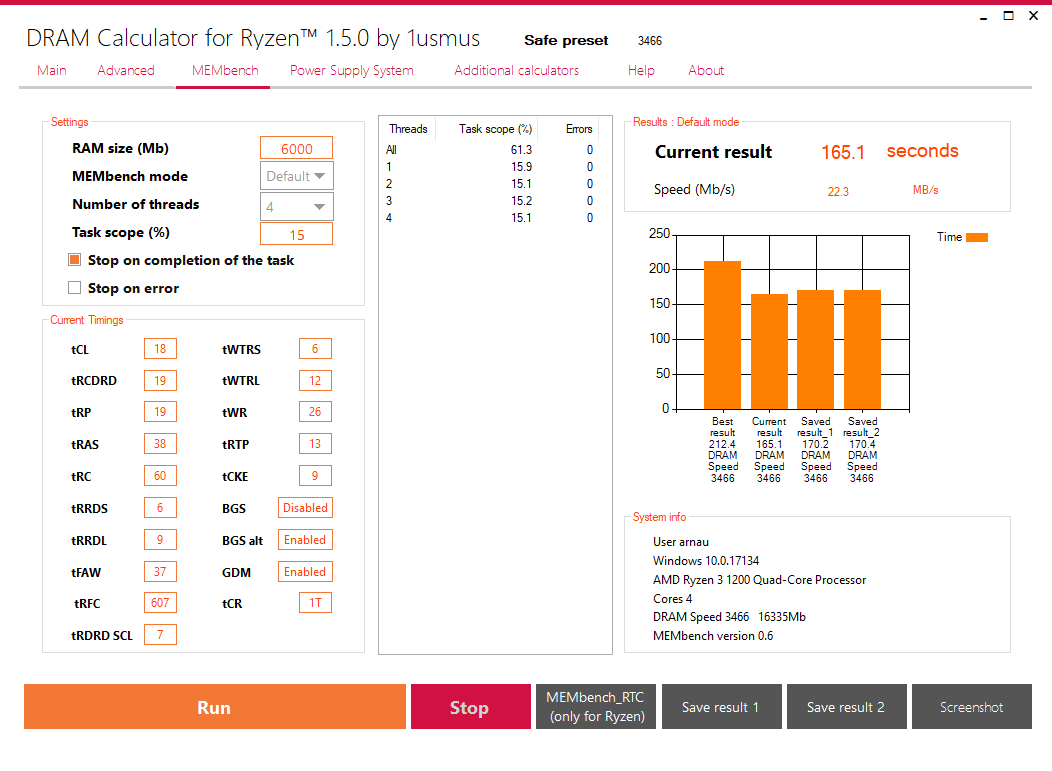This screenshot has height=771, width=1052.
Task: Open the Power Supply System tab
Action: tap(352, 70)
